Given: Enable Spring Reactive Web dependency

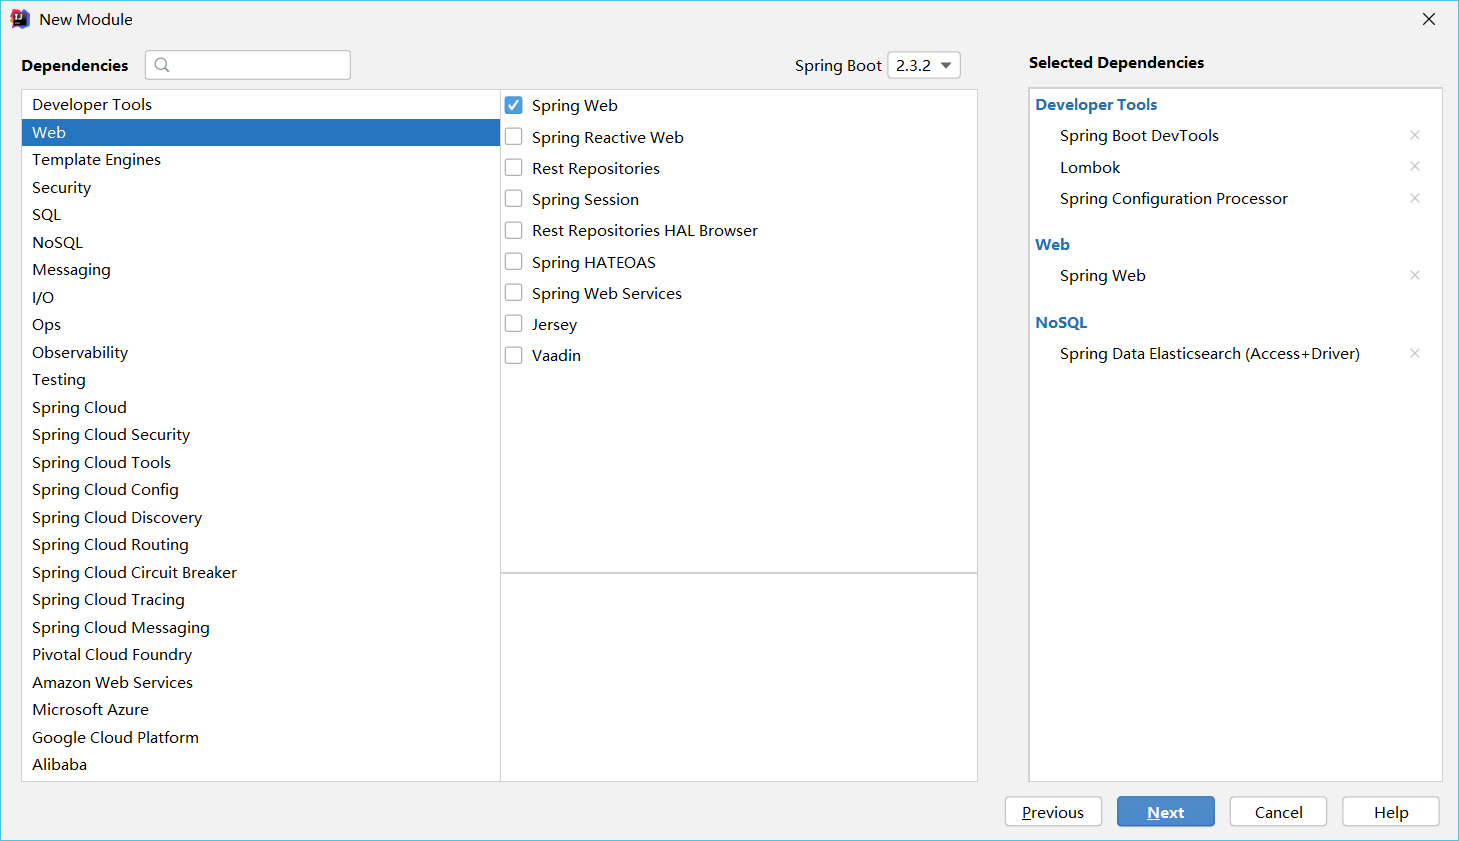Looking at the screenshot, I should coord(514,136).
